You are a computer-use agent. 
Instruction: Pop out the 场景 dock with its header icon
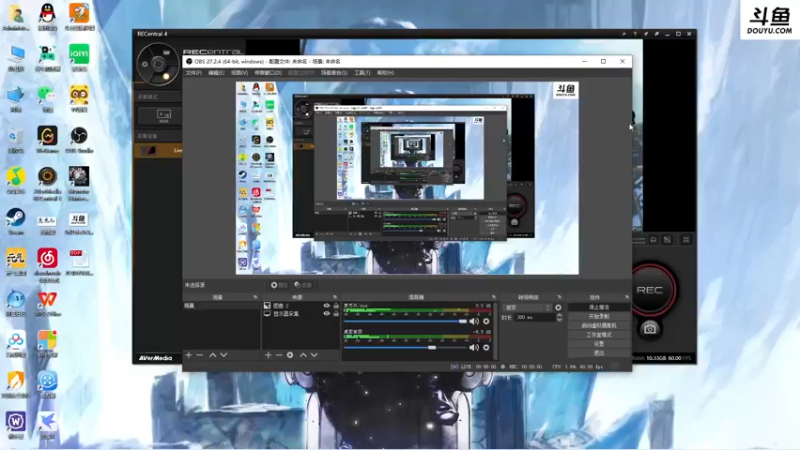pyautogui.click(x=255, y=297)
